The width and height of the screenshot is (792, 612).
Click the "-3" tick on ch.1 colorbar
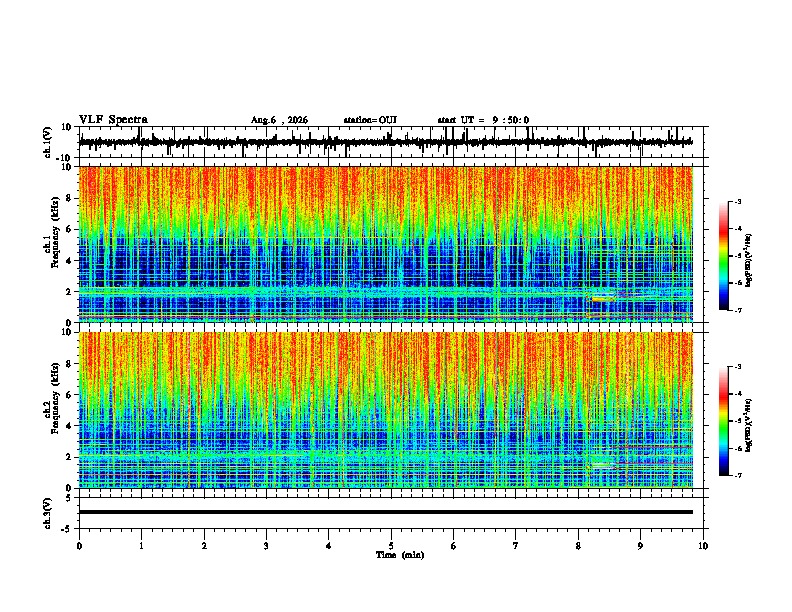point(737,201)
